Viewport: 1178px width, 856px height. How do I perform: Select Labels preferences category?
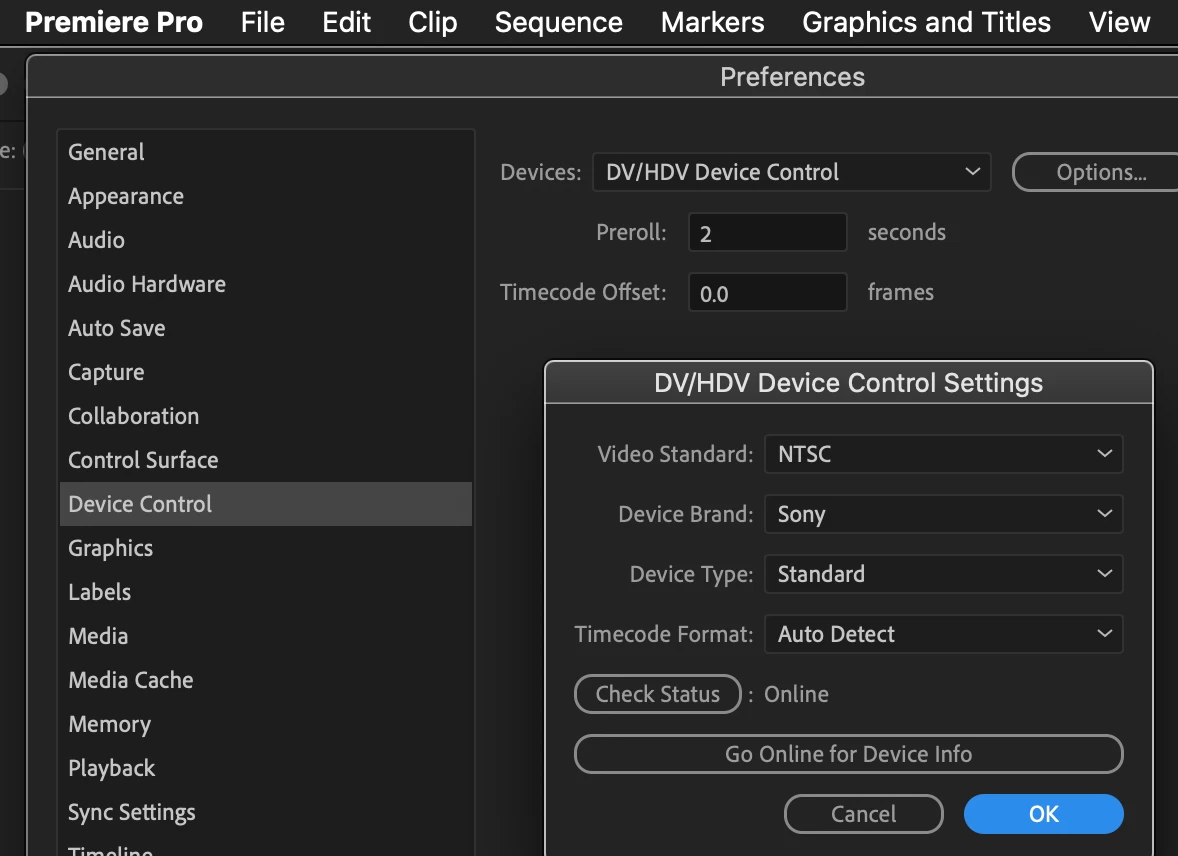click(x=265, y=591)
